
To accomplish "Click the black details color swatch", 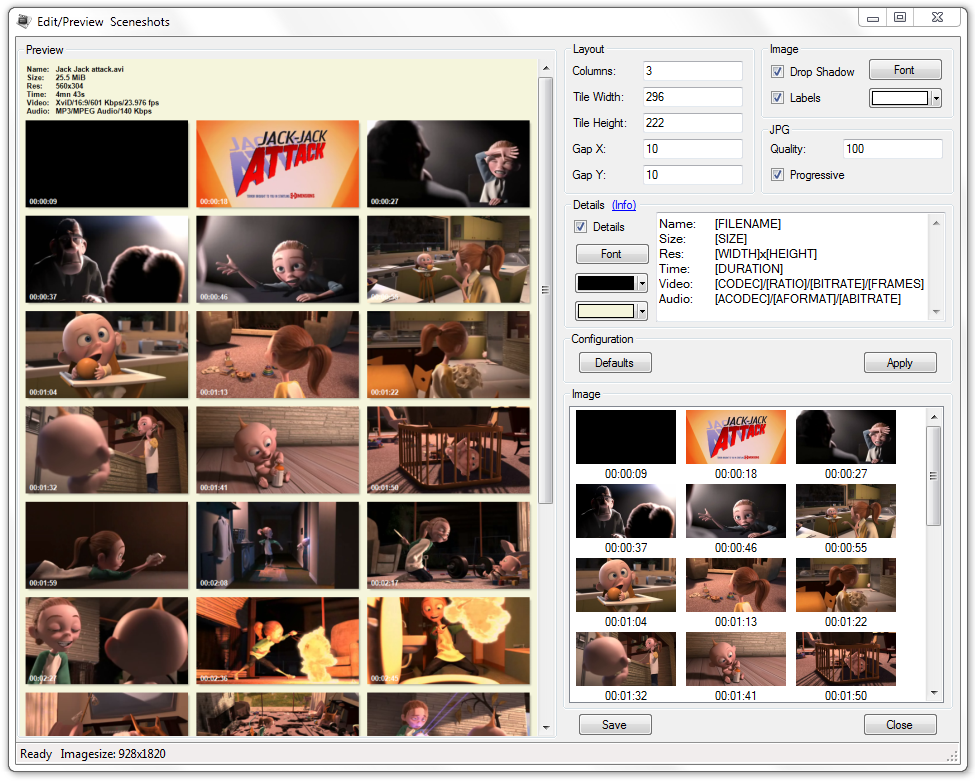I will tap(606, 284).
